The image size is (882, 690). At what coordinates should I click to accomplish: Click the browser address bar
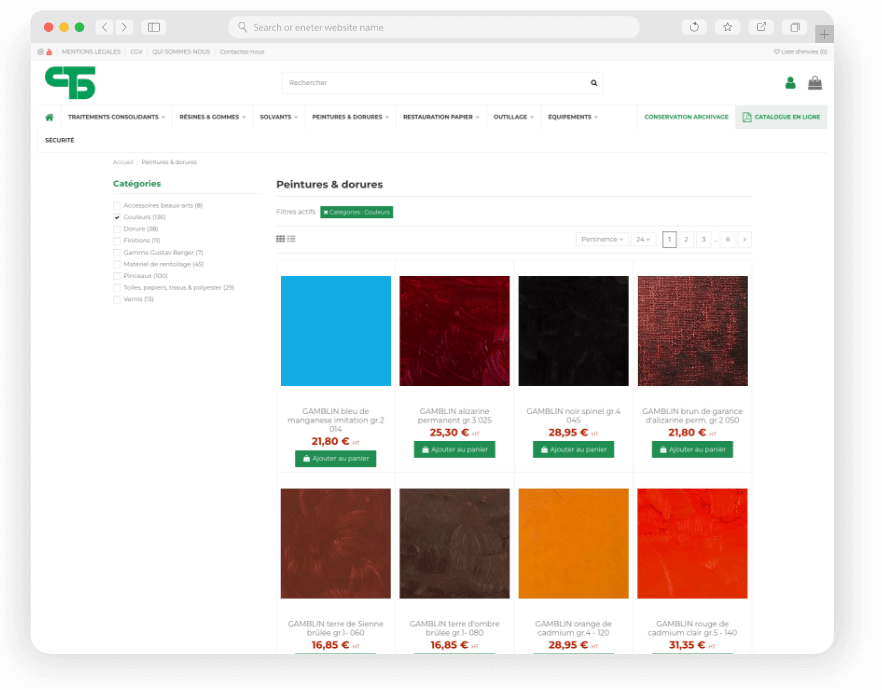434,27
